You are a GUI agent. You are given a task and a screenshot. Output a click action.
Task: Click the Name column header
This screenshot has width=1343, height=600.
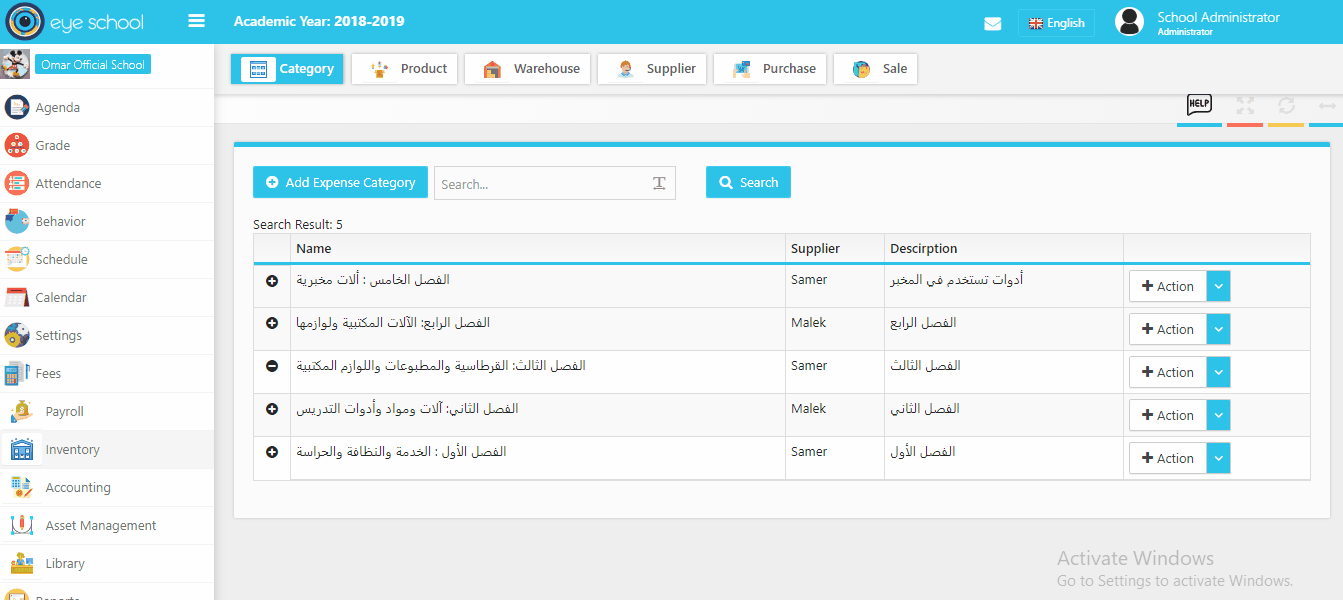click(x=314, y=249)
